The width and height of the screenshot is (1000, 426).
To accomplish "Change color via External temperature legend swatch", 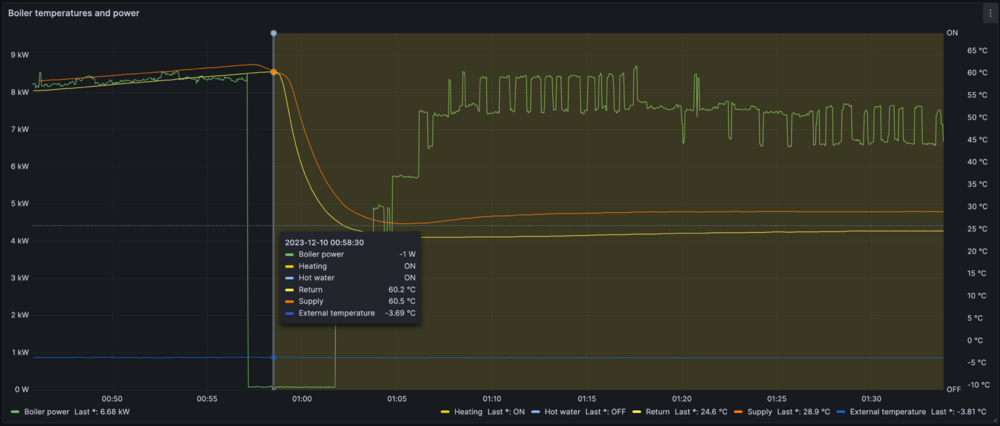I will point(842,411).
